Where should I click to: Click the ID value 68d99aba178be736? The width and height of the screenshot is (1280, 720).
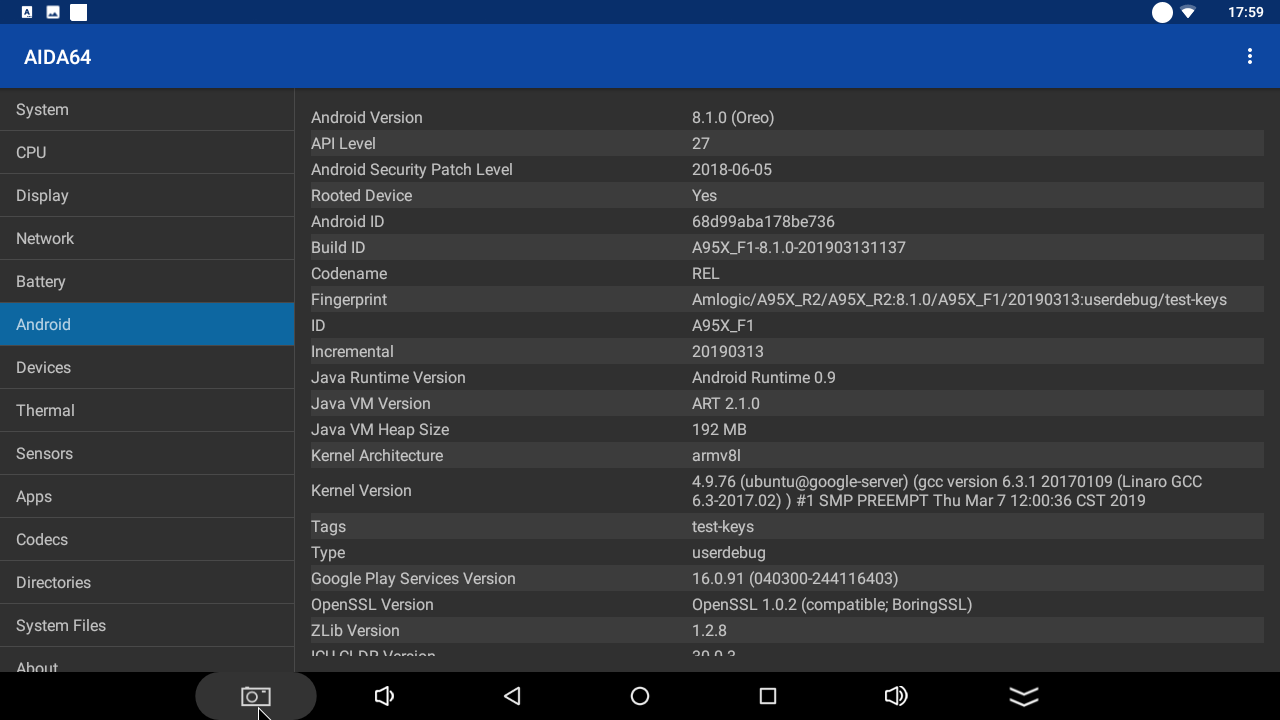coord(763,222)
